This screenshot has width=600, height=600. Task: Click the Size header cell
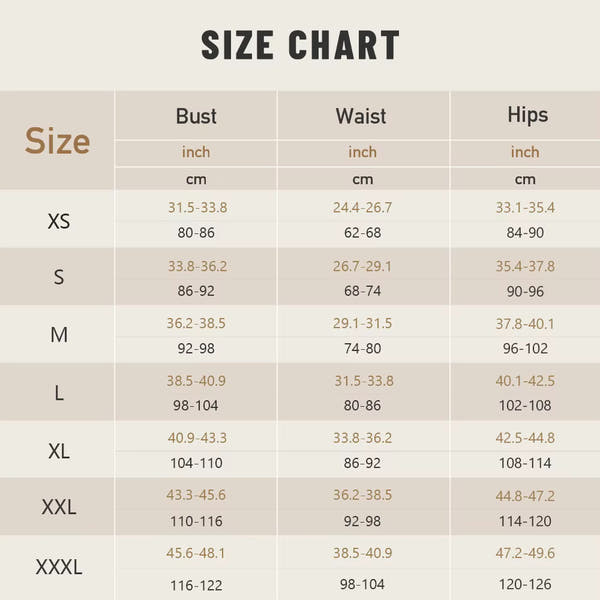(58, 141)
